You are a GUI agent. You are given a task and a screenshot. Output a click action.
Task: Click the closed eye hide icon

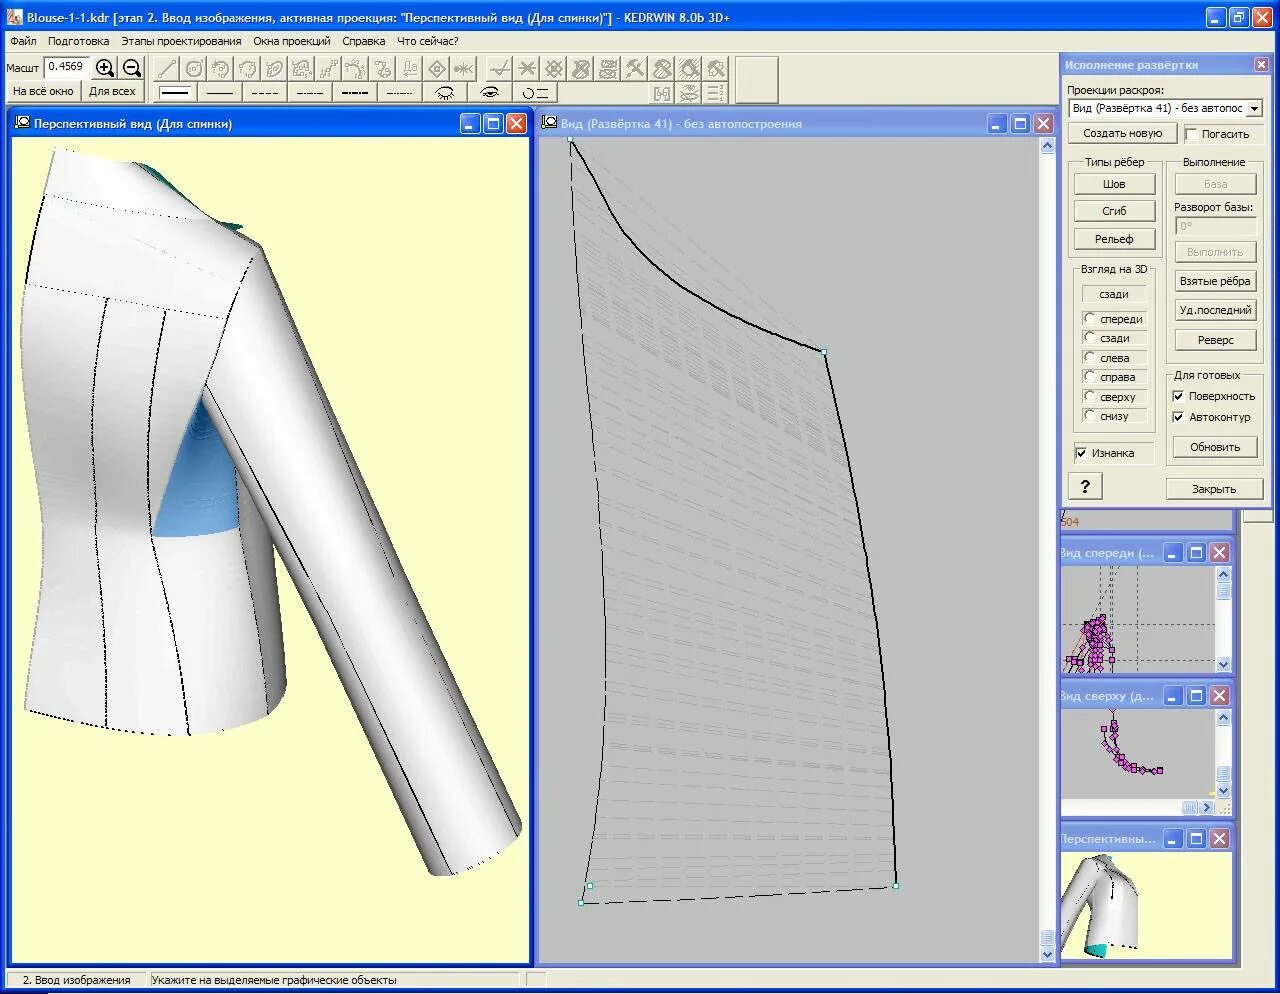(x=445, y=92)
